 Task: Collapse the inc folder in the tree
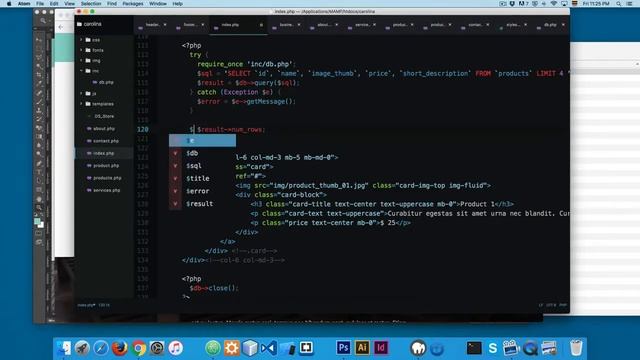pyautogui.click(x=81, y=71)
